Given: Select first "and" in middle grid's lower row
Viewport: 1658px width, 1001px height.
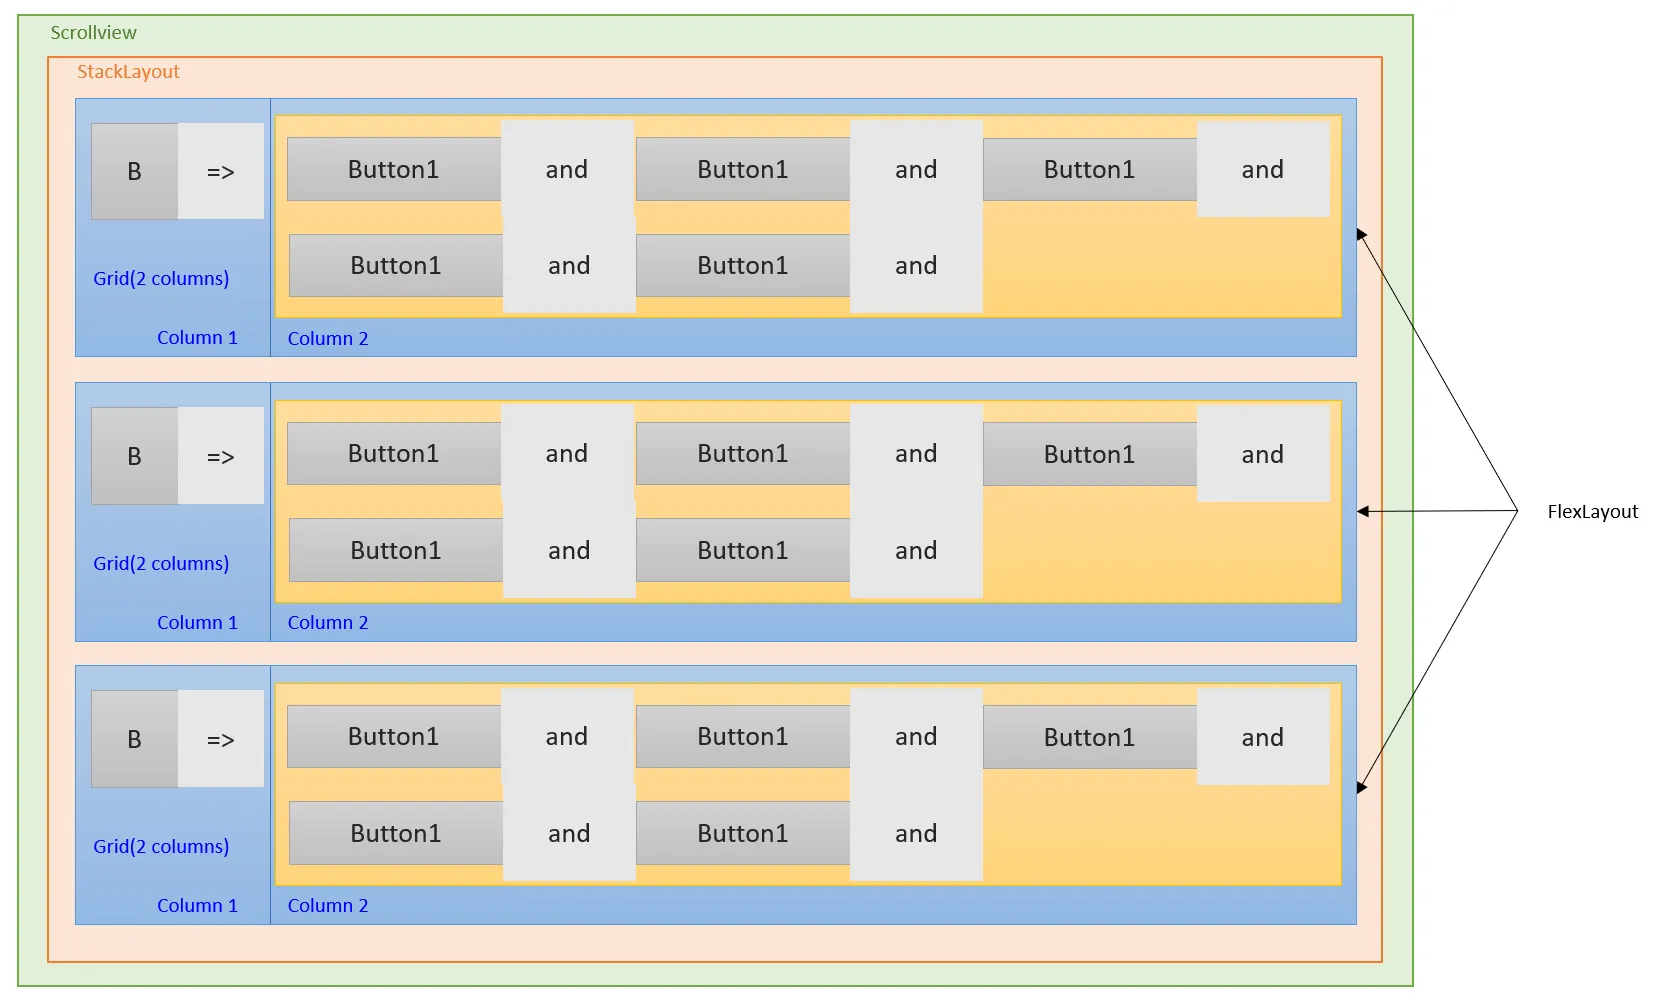Looking at the screenshot, I should click(569, 550).
